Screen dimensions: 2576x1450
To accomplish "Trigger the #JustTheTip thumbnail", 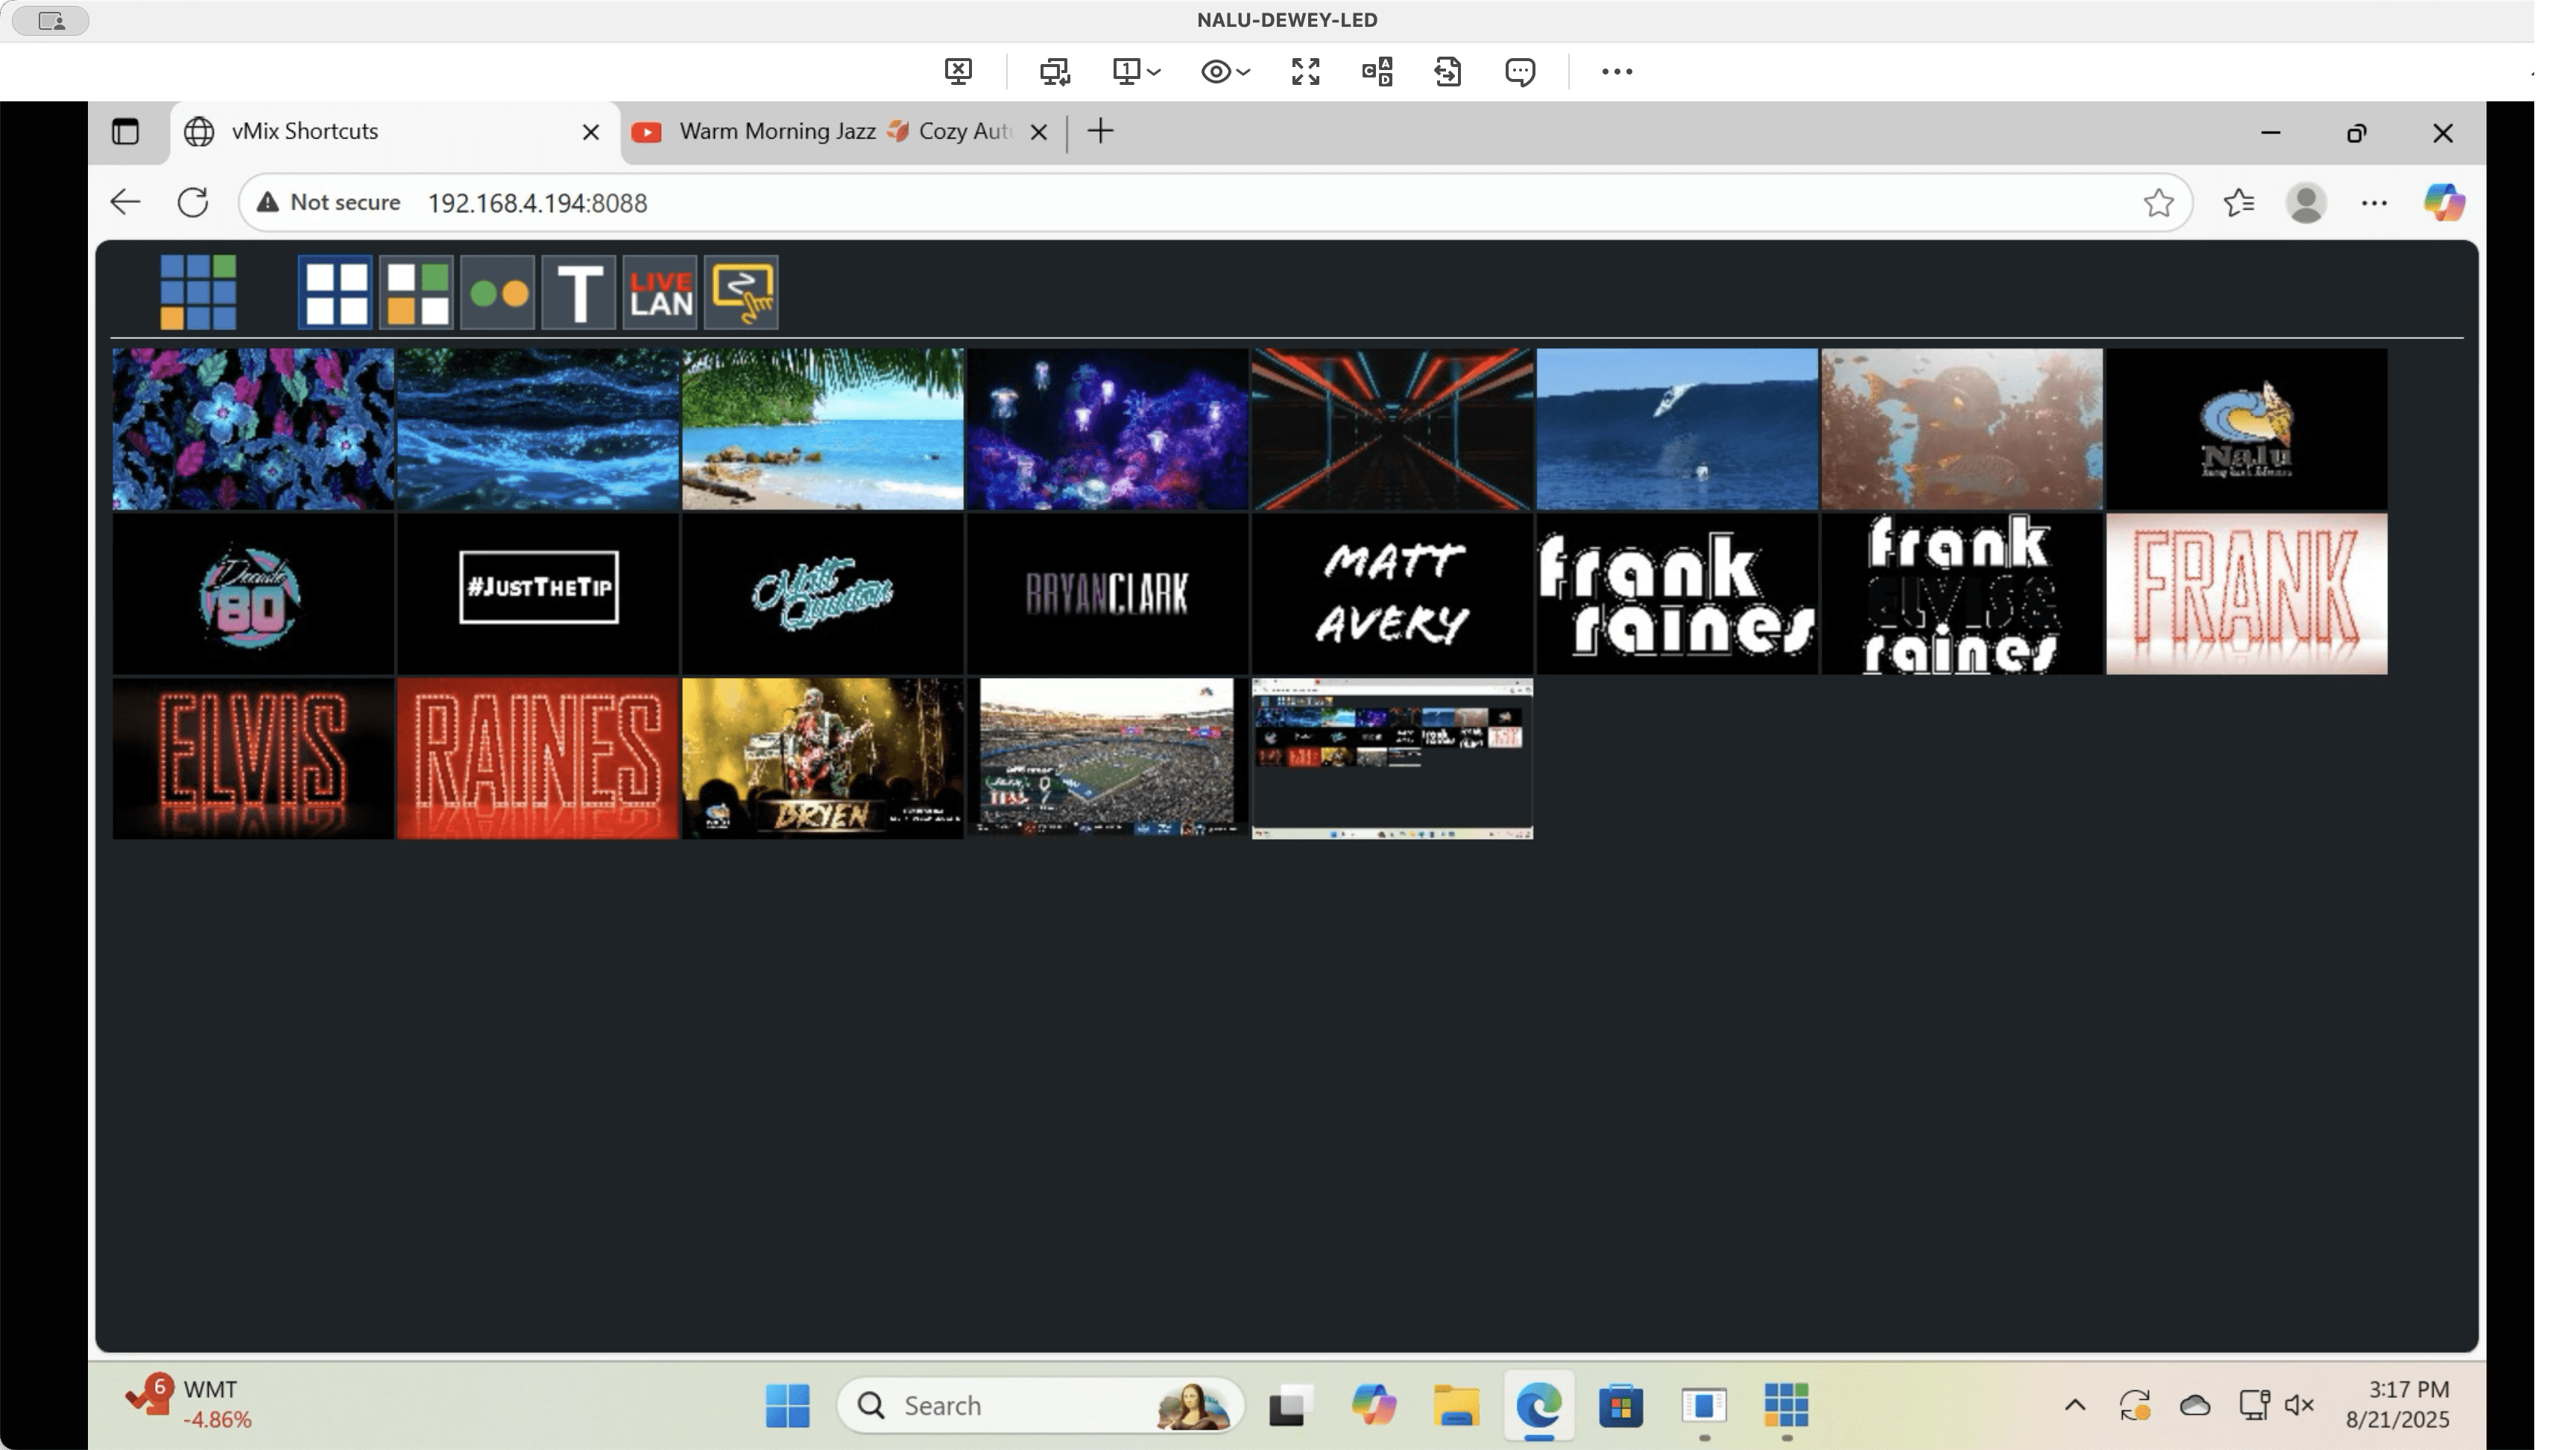I will [538, 594].
